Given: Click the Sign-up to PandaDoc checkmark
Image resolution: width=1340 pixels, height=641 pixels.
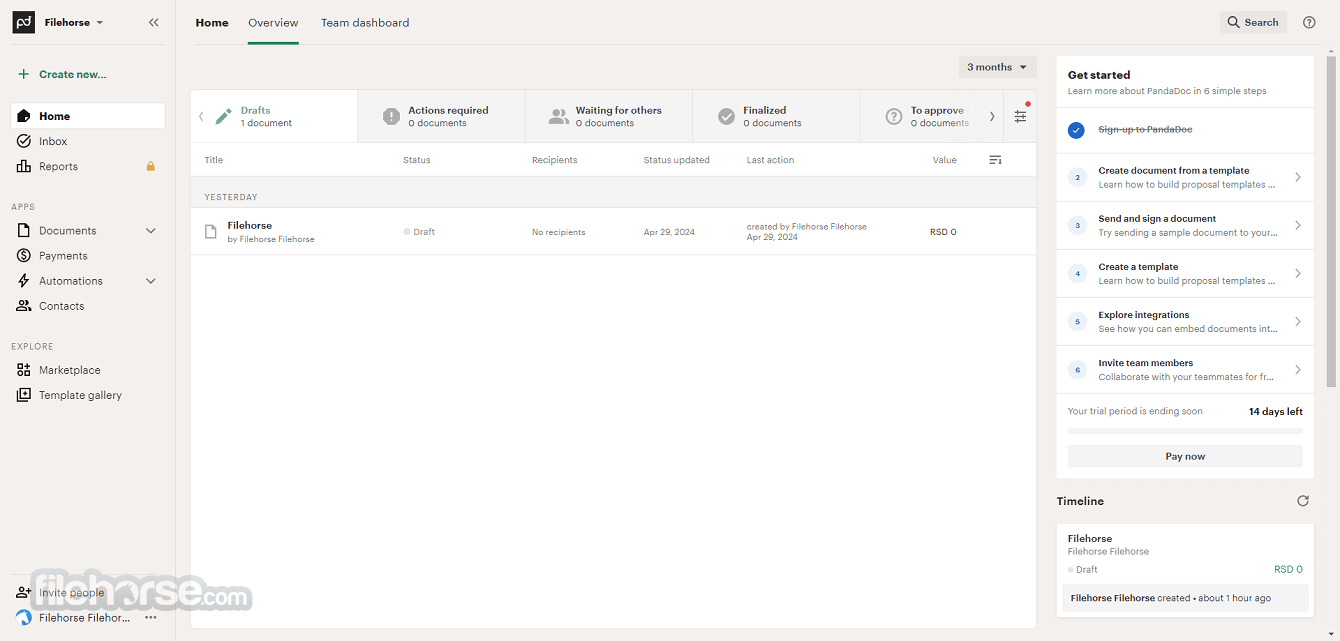Looking at the screenshot, I should (1076, 130).
